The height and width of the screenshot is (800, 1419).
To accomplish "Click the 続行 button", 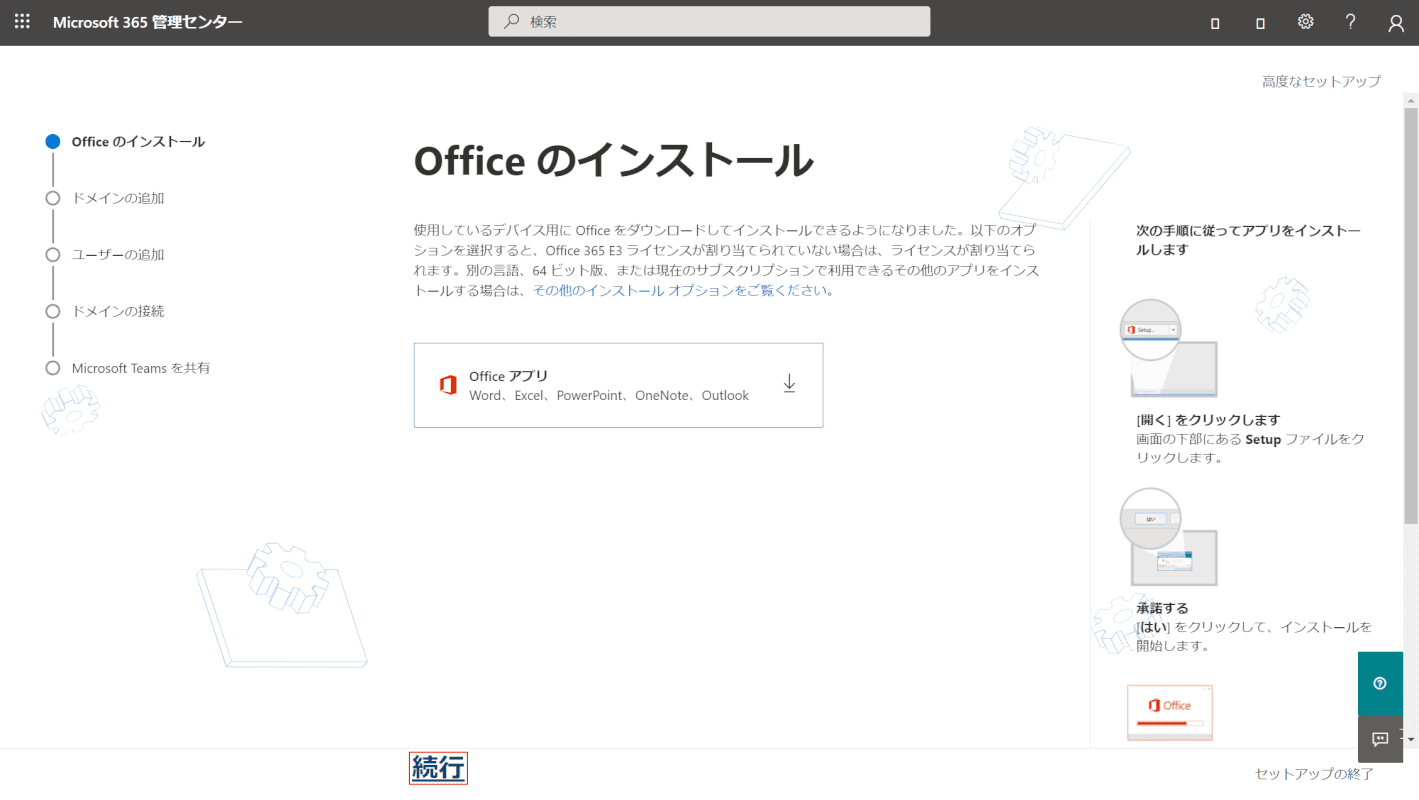I will coord(438,768).
